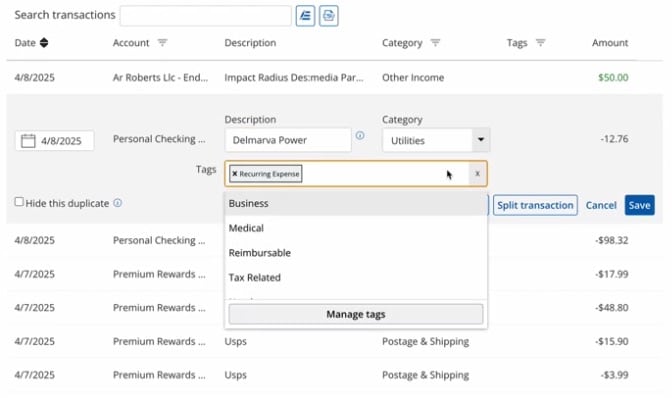Open the Usps transaction for -$3.99
This screenshot has height=398, width=672.
[235, 375]
